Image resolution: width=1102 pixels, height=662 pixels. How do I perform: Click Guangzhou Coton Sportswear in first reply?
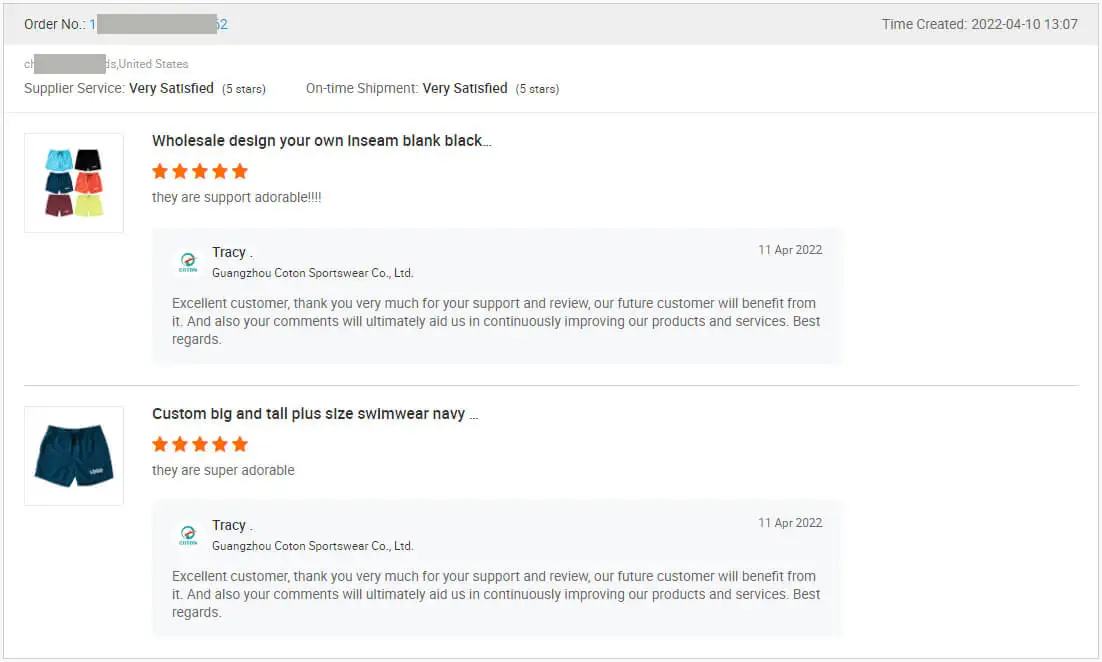coord(312,273)
